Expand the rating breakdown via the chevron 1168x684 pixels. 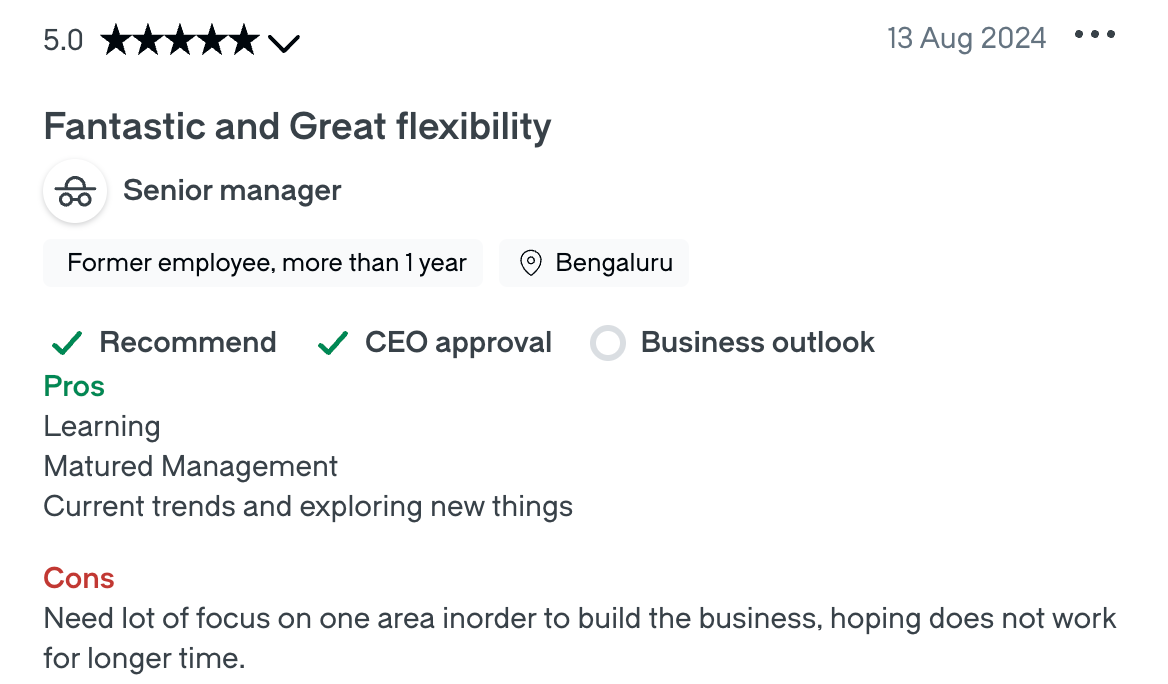[285, 42]
